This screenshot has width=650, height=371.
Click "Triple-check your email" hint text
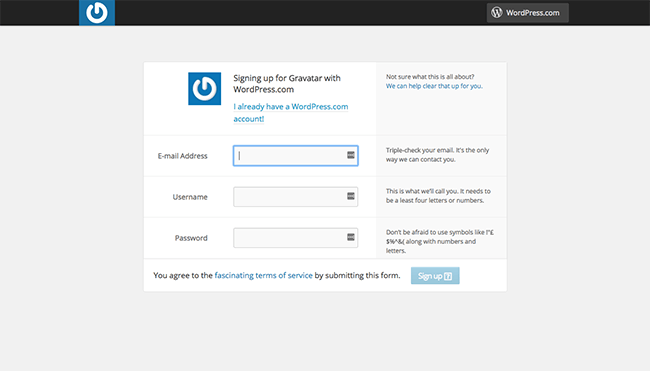click(x=437, y=155)
